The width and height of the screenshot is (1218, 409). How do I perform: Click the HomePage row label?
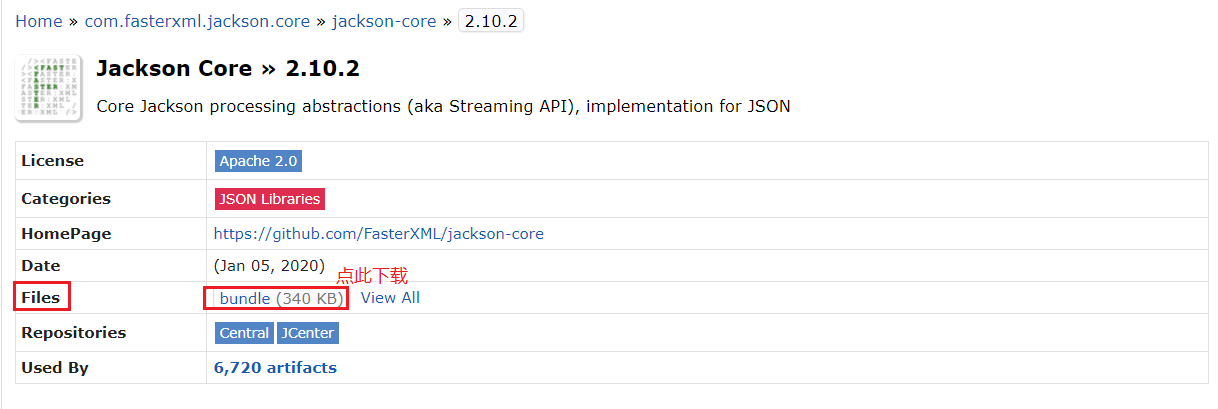click(x=66, y=234)
